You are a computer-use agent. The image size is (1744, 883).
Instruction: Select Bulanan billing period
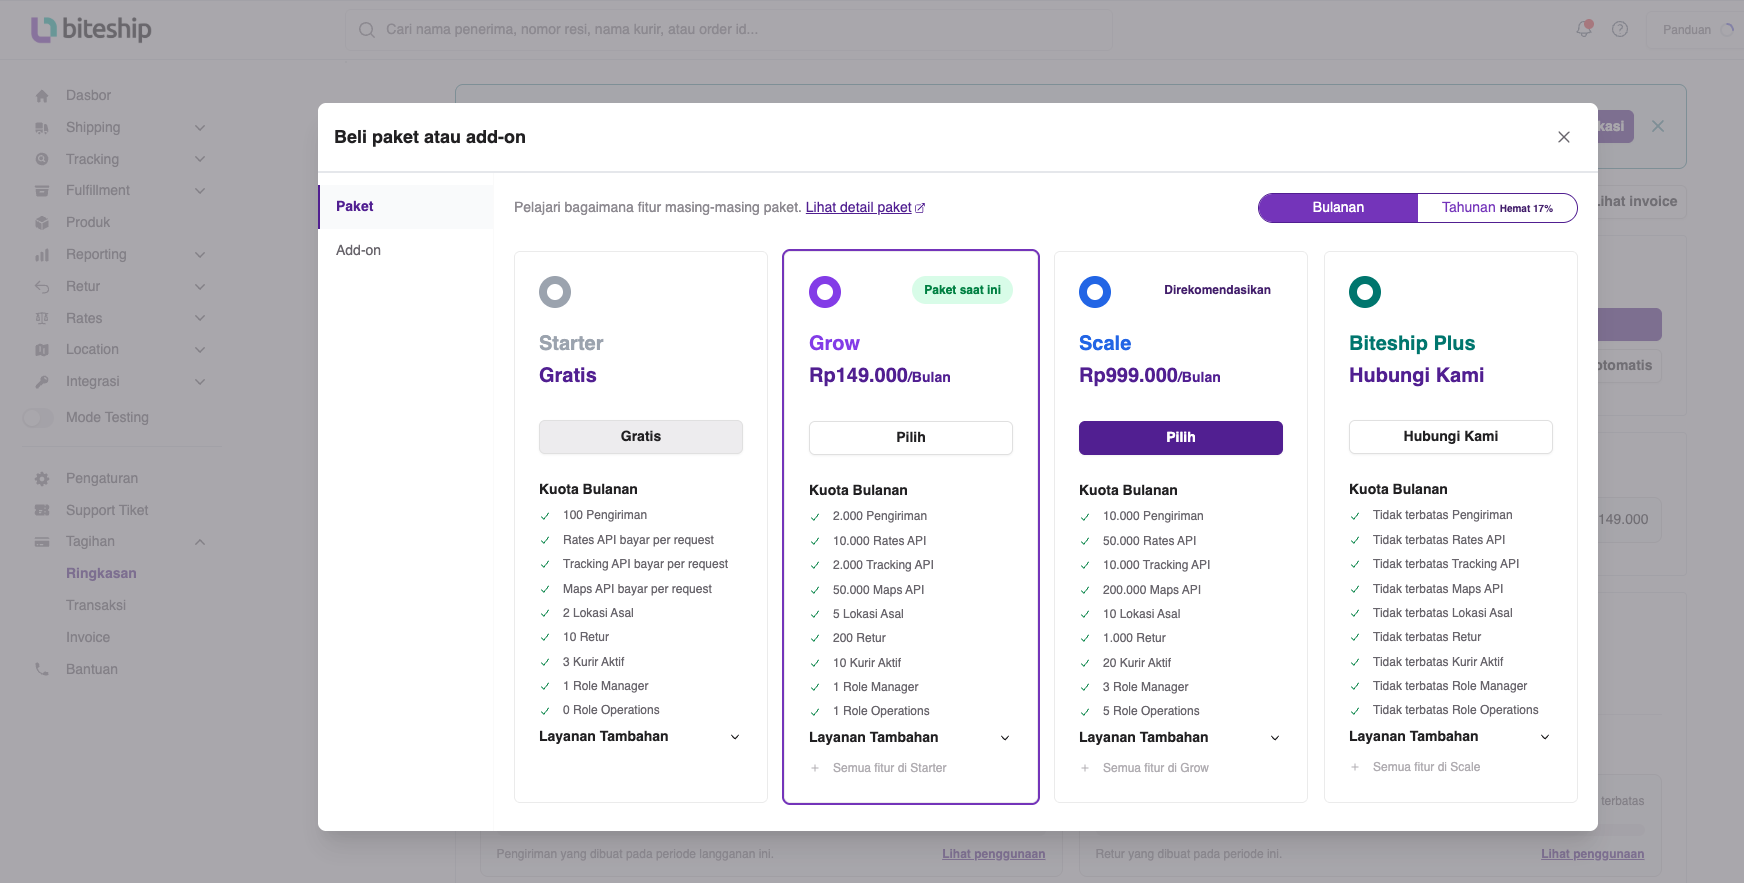click(1338, 208)
